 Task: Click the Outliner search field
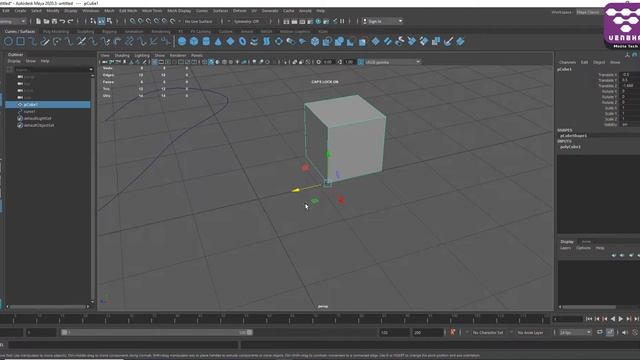click(51, 69)
